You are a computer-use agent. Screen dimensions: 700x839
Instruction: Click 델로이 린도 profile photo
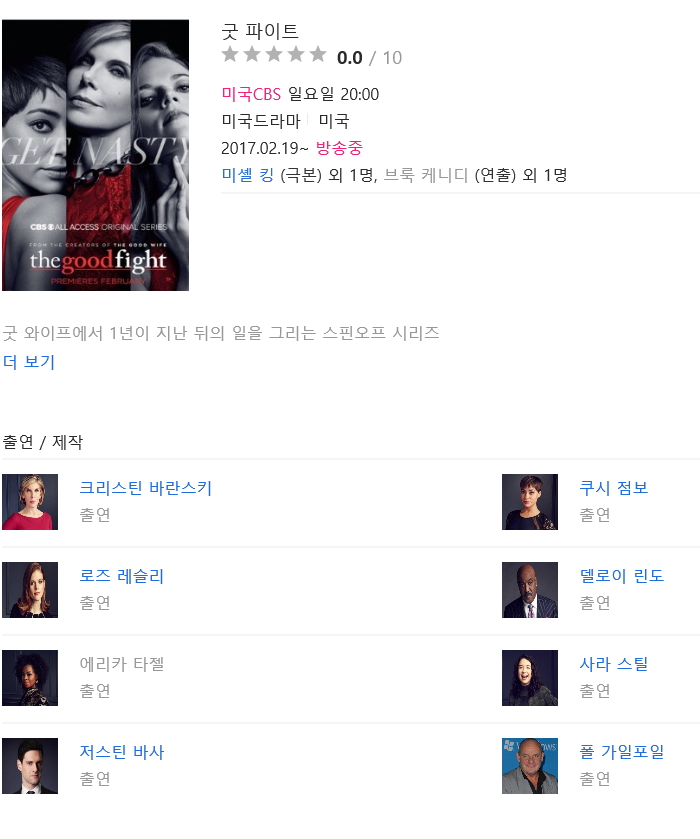tap(530, 590)
